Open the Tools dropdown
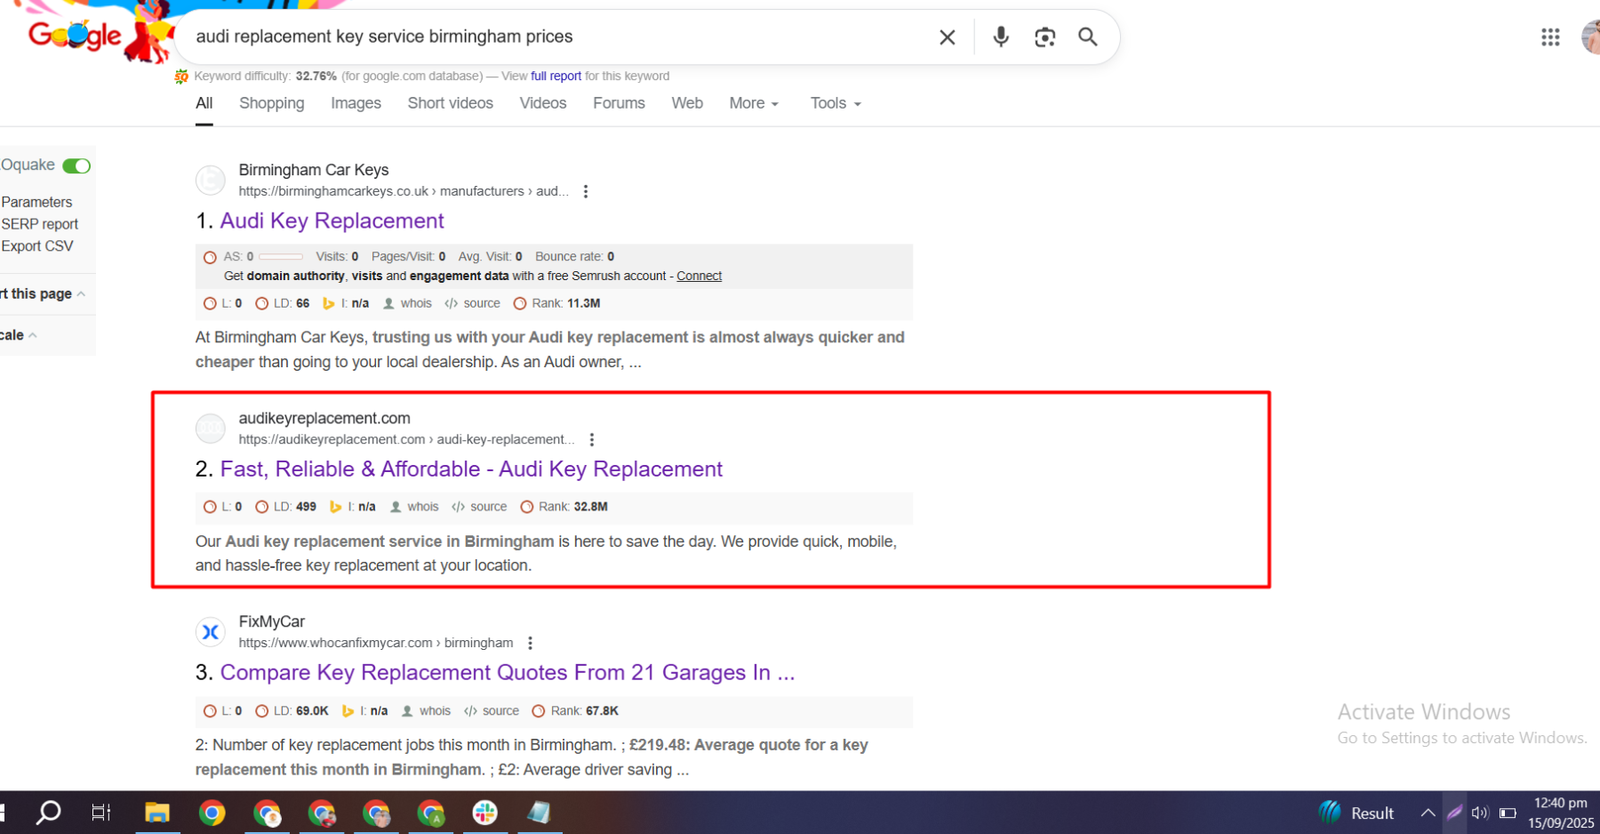The height and width of the screenshot is (834, 1600). (x=835, y=103)
